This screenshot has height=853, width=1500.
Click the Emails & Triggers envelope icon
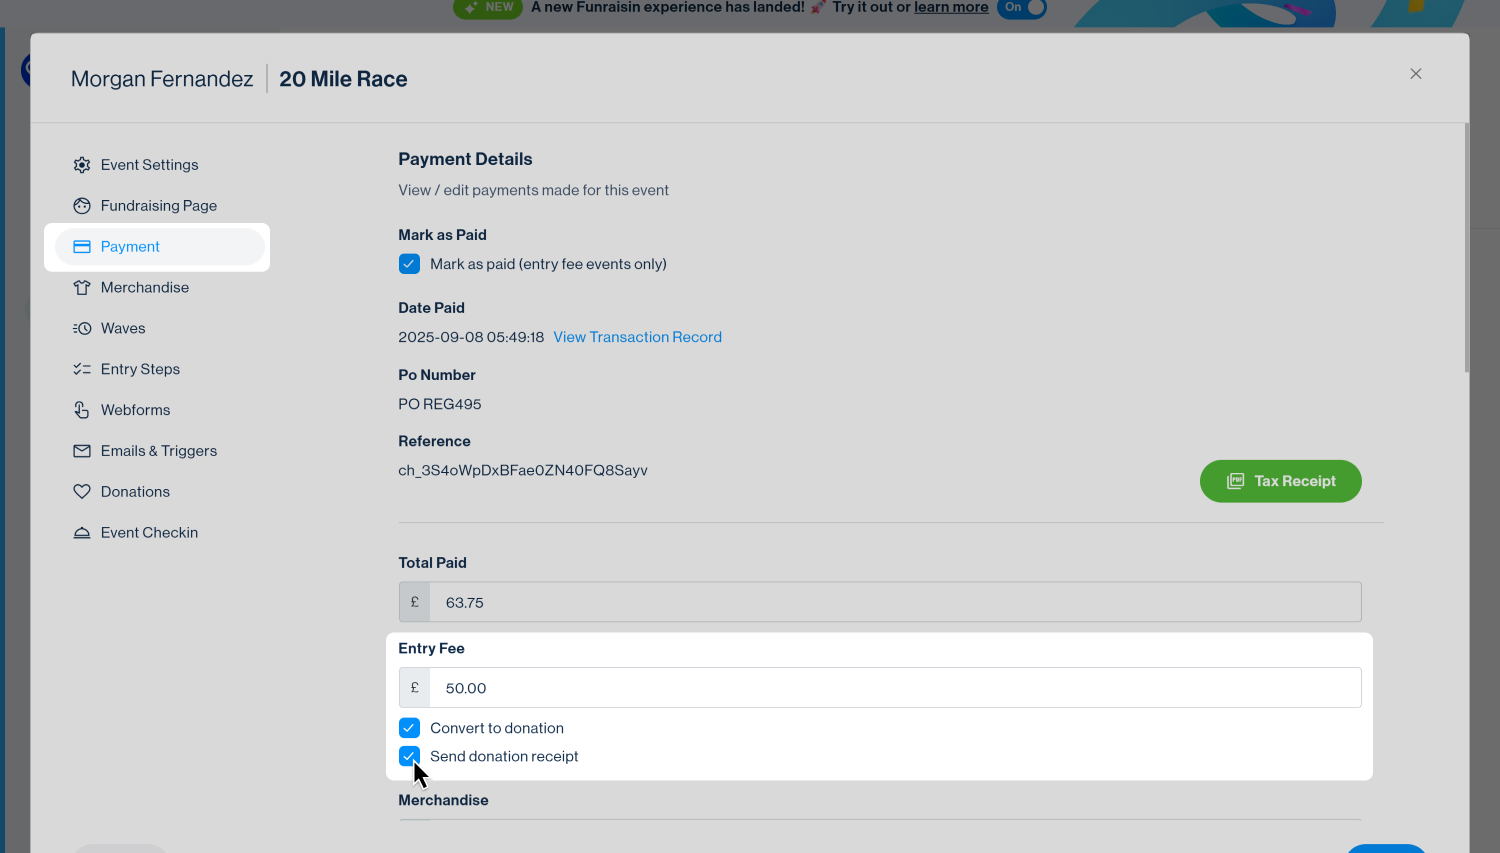[x=82, y=452]
